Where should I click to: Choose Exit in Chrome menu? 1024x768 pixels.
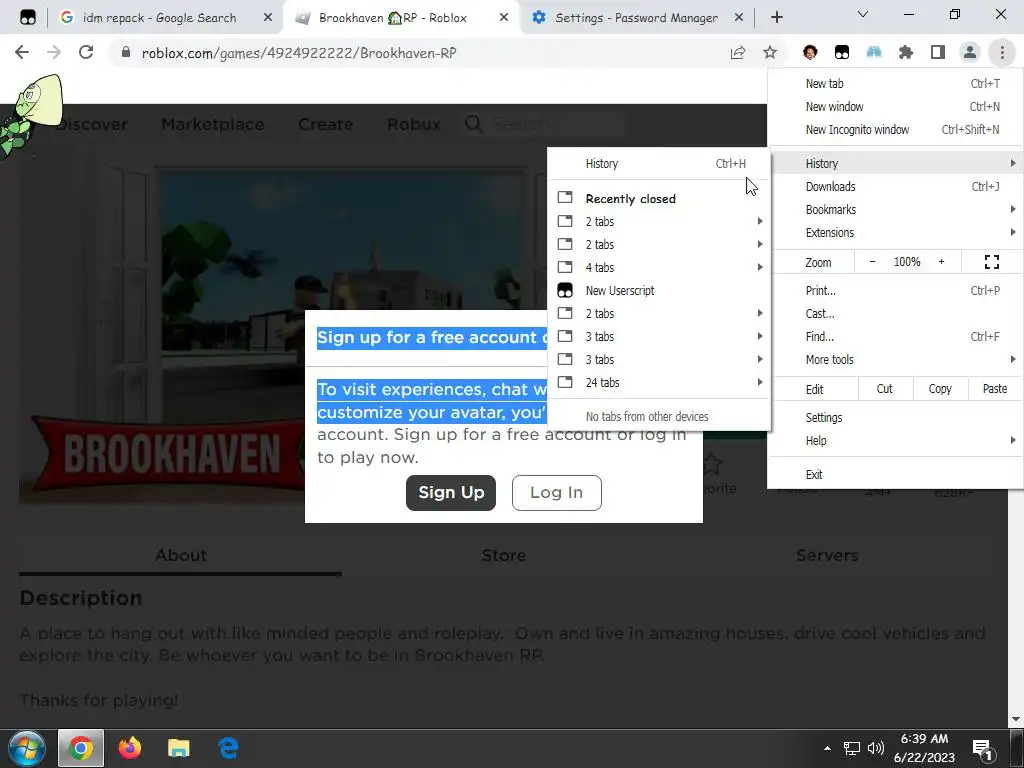tap(895, 475)
